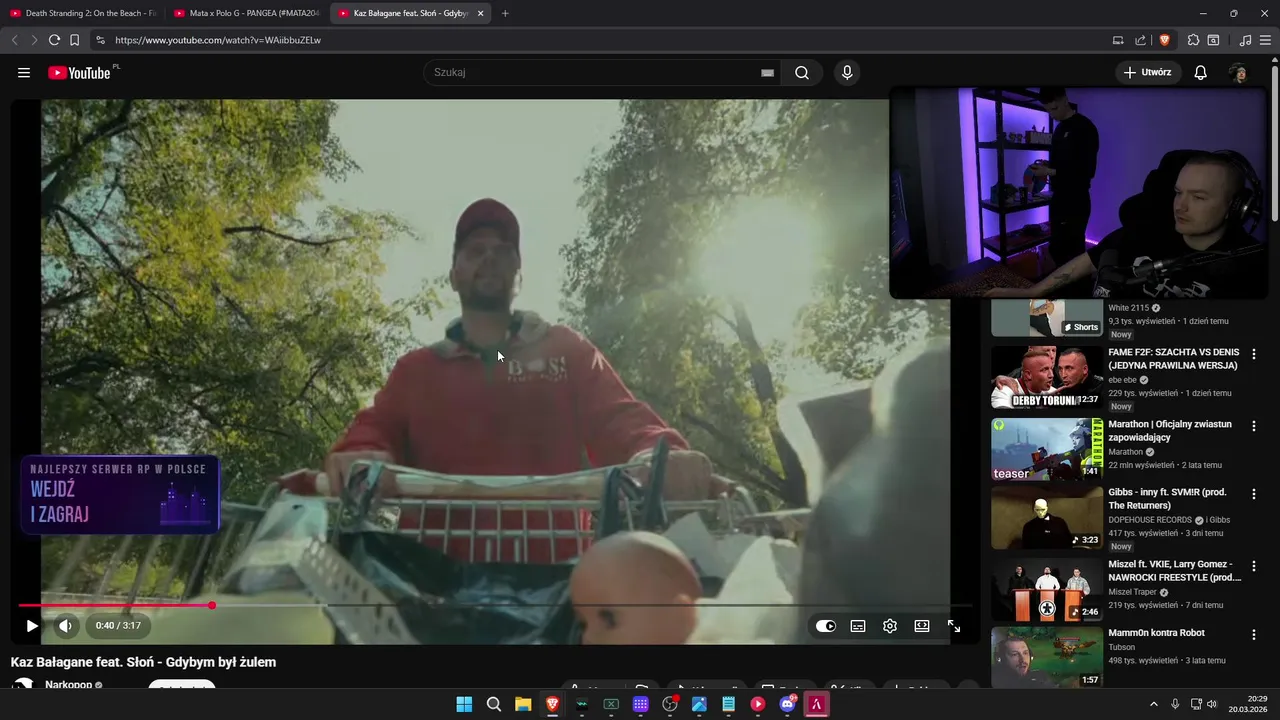Switch to theater mode
The image size is (1280, 720).
[922, 626]
